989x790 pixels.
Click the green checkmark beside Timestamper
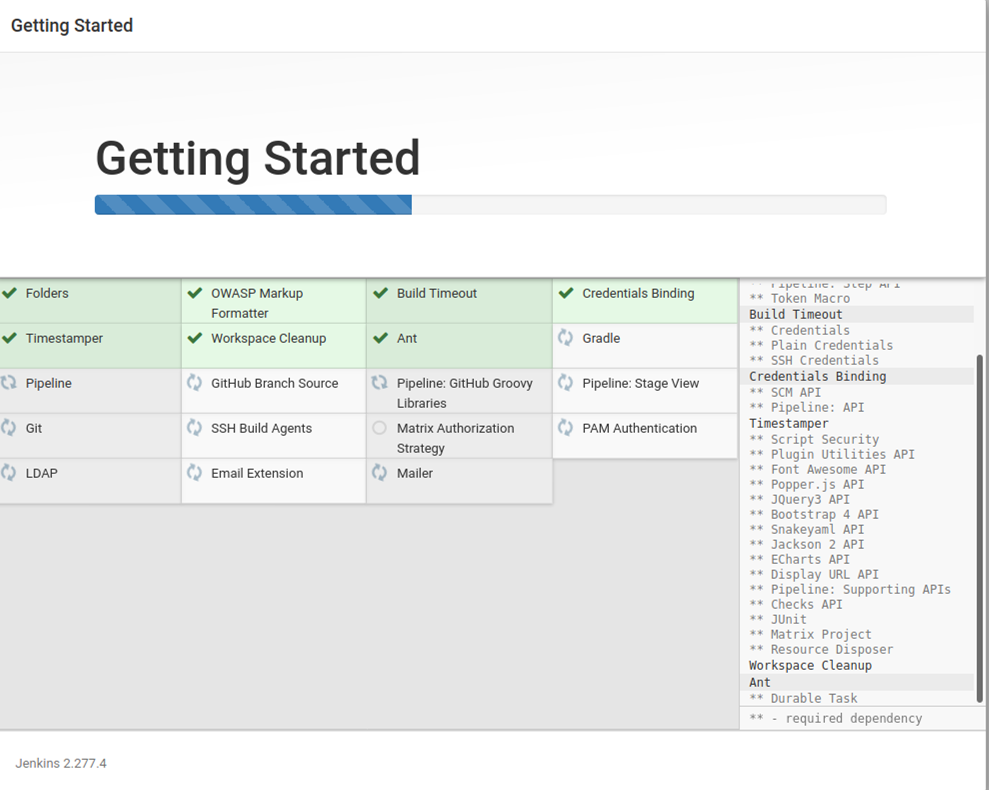point(9,338)
